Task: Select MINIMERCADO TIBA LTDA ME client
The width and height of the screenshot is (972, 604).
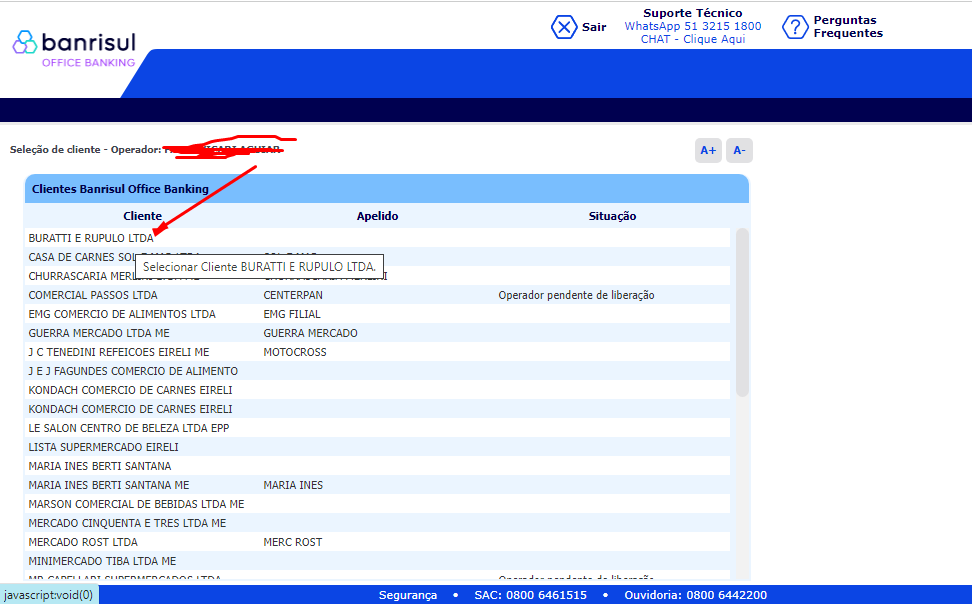Action: 102,562
